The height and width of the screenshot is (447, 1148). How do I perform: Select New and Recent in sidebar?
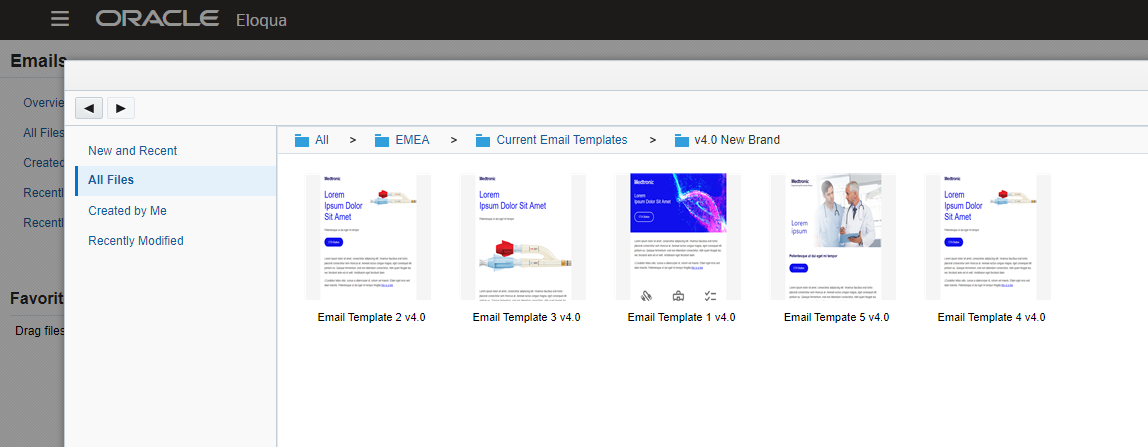[132, 151]
